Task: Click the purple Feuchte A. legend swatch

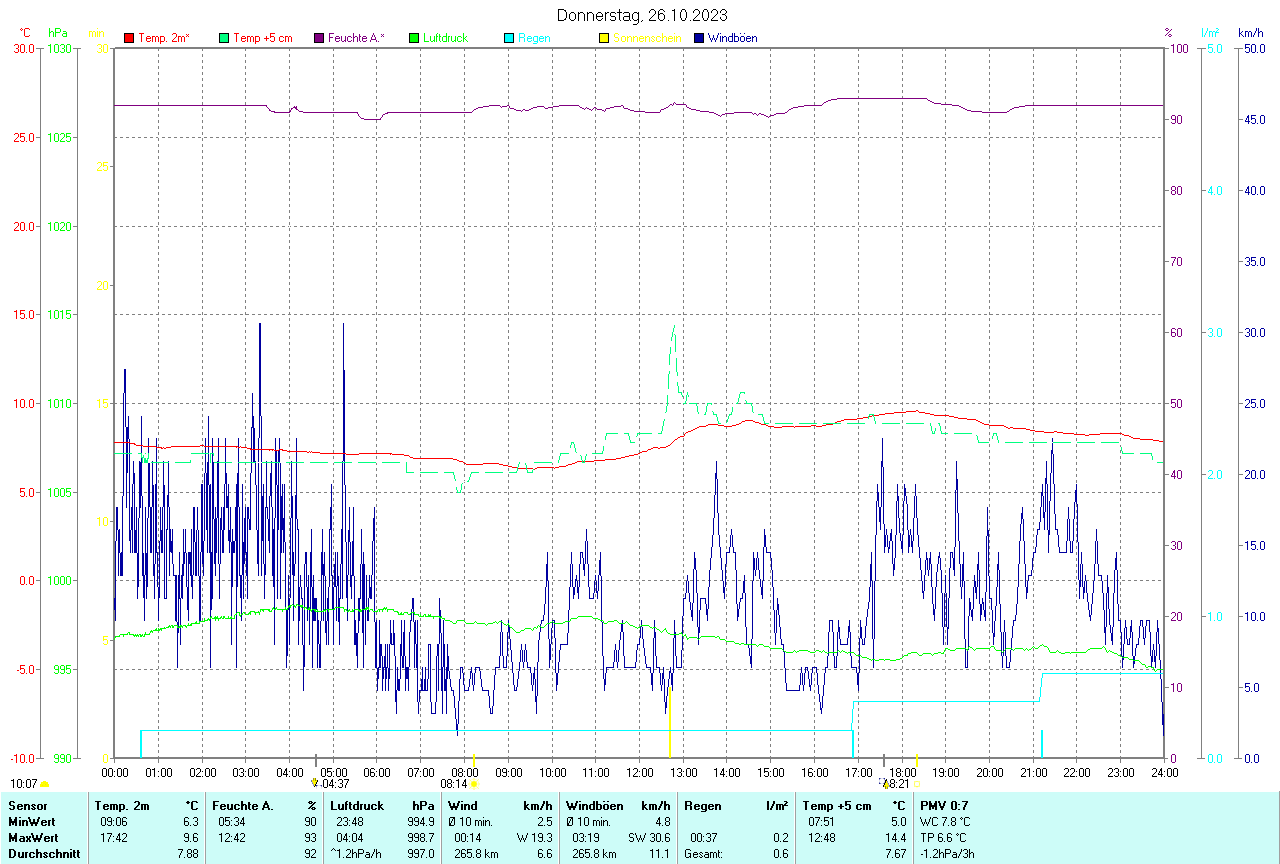Action: click(319, 38)
